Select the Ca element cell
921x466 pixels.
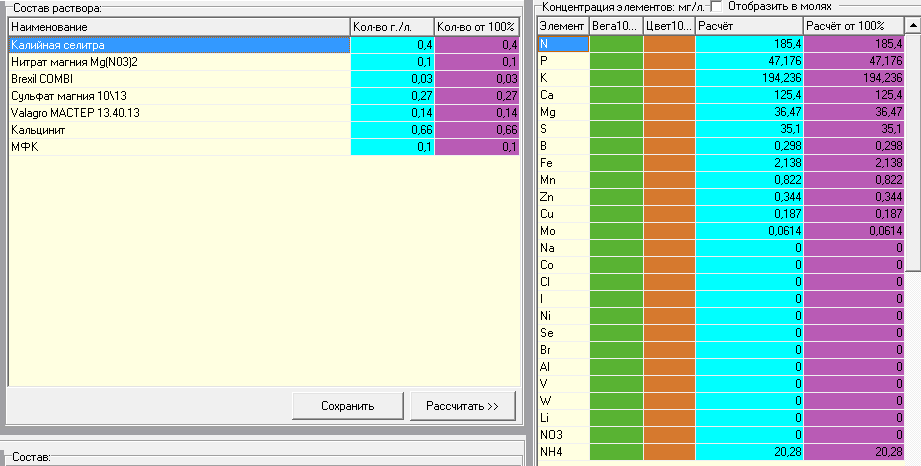[x=563, y=95]
